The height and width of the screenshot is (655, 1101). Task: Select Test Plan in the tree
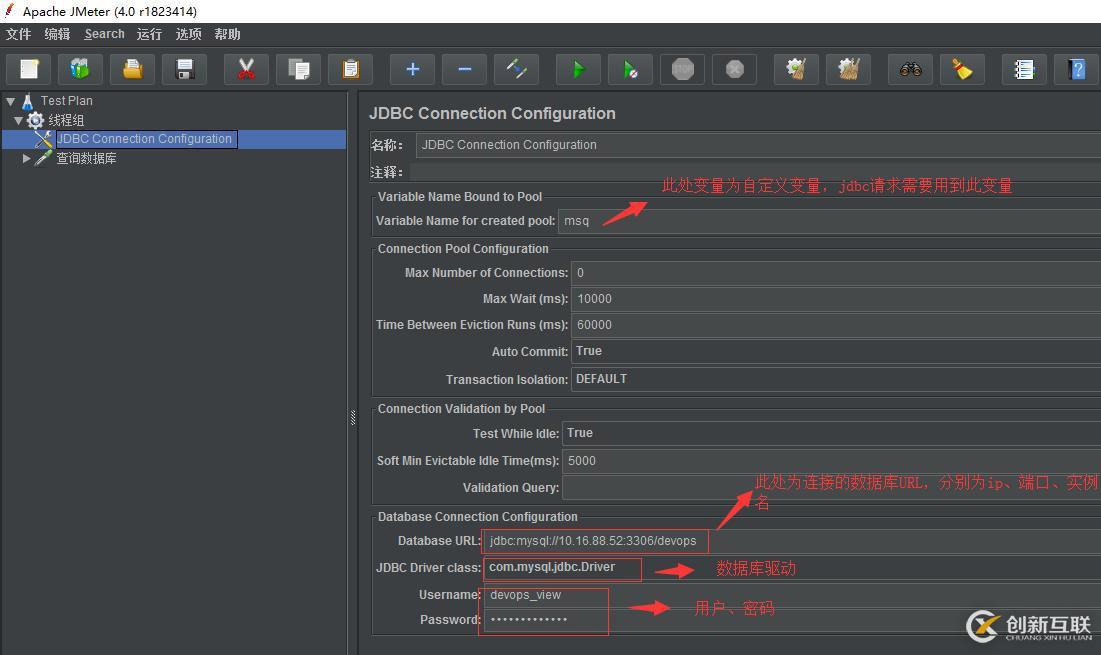pyautogui.click(x=66, y=101)
